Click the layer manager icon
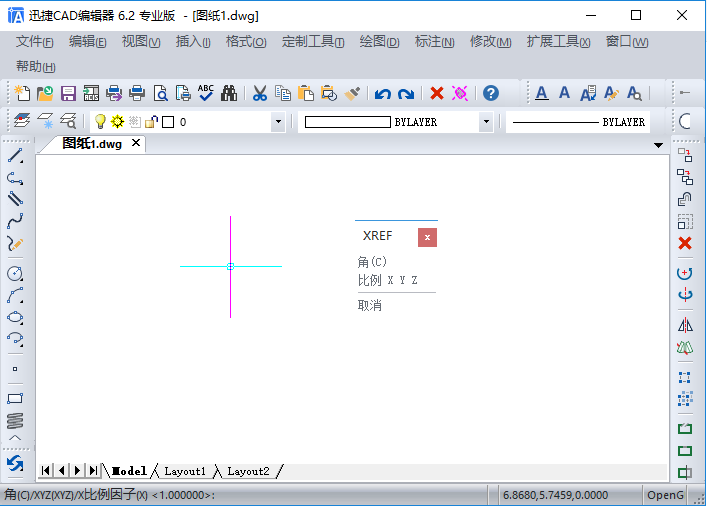Image resolution: width=707 pixels, height=507 pixels. point(22,121)
